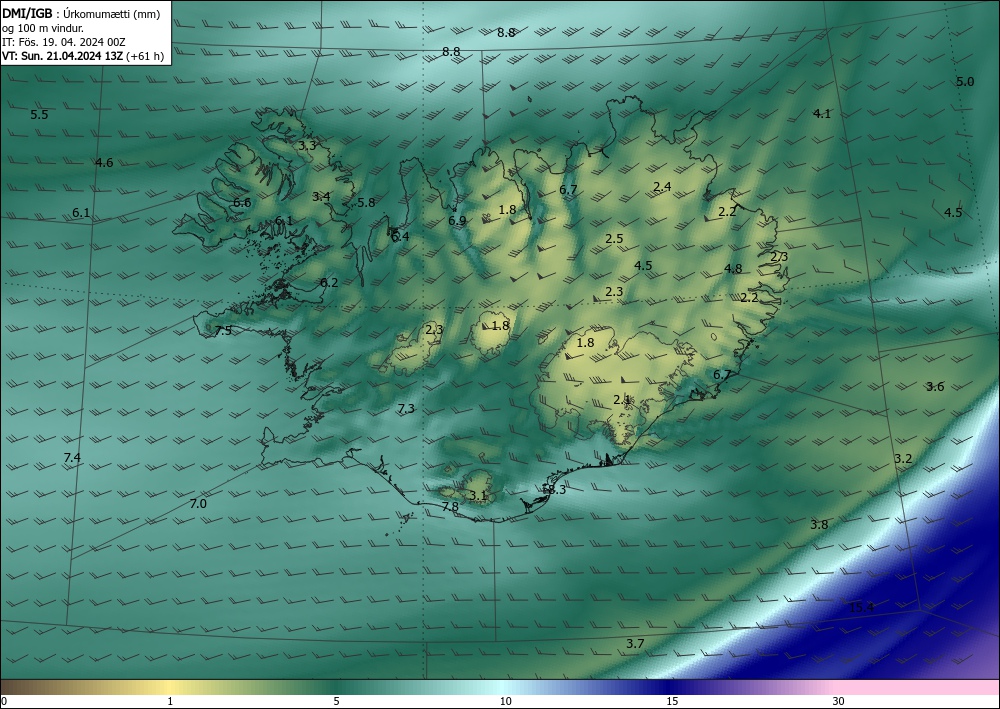This screenshot has height=709, width=1000.
Task: Select the 3.1 value on the southern glacier
Action: click(x=478, y=495)
